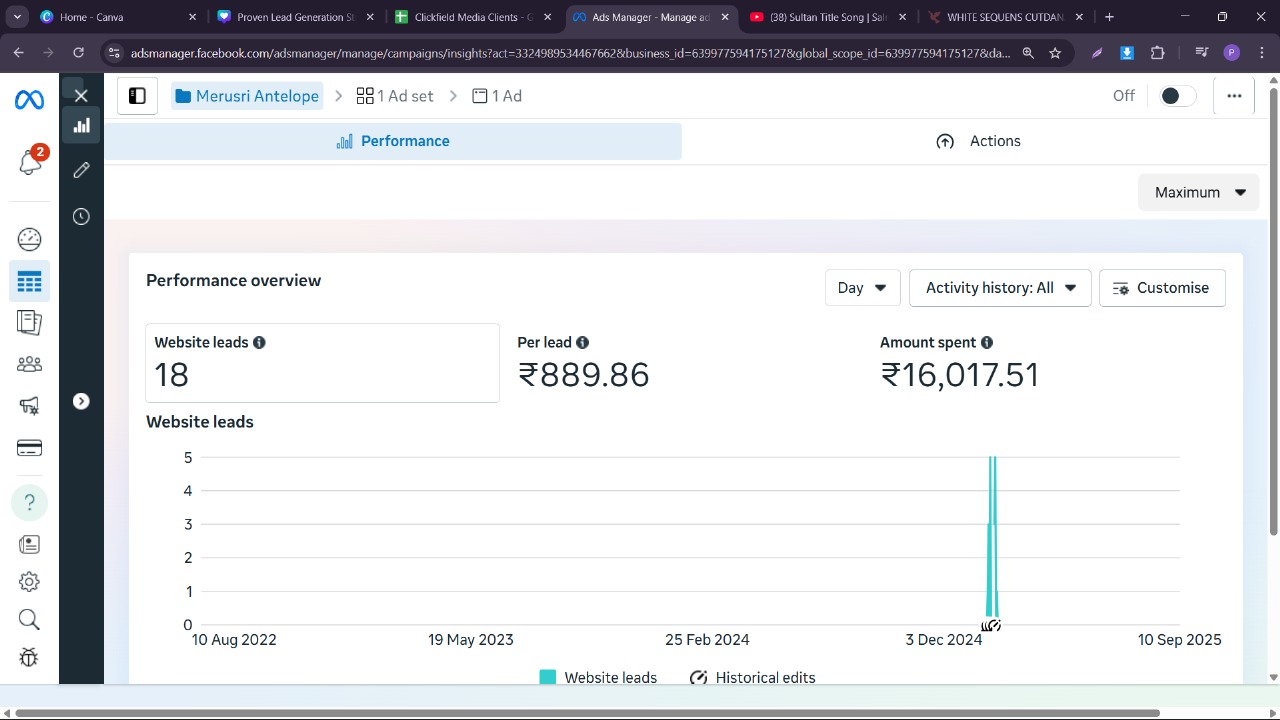Open the history clock icon
Viewport: 1280px width, 720px height.
[x=81, y=217]
